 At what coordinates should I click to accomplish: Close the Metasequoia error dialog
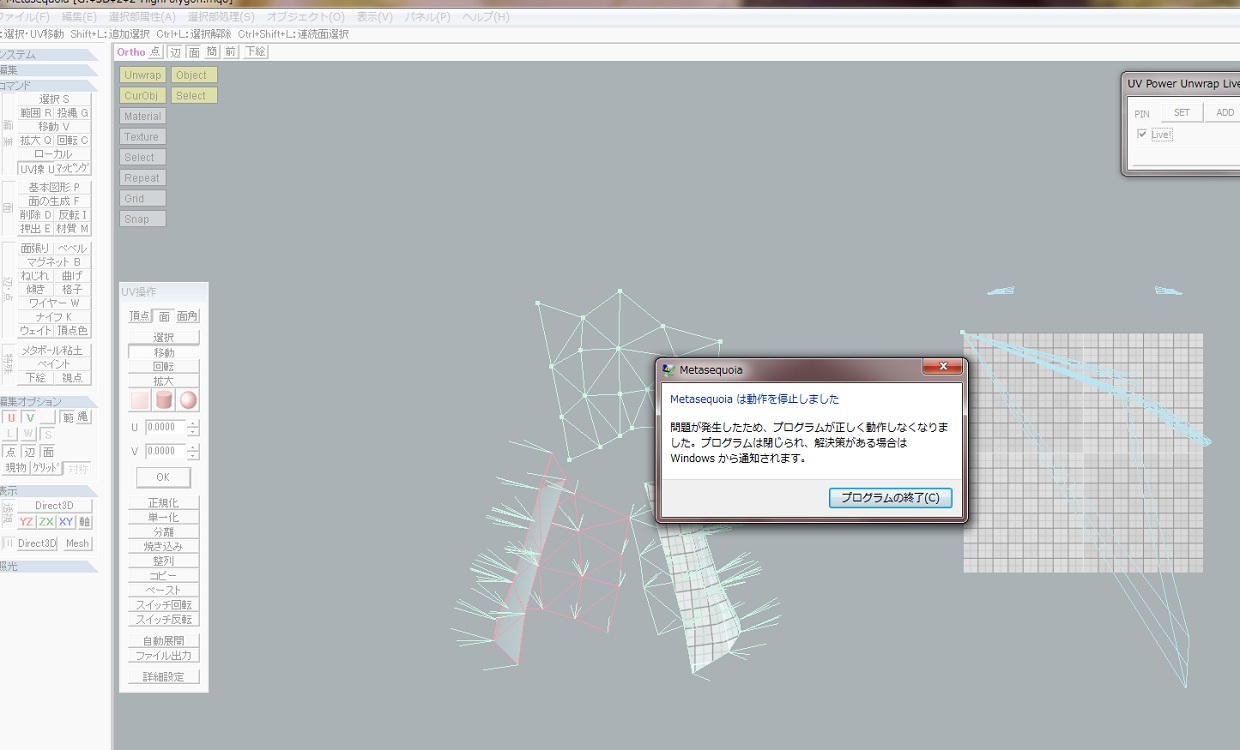point(941,368)
